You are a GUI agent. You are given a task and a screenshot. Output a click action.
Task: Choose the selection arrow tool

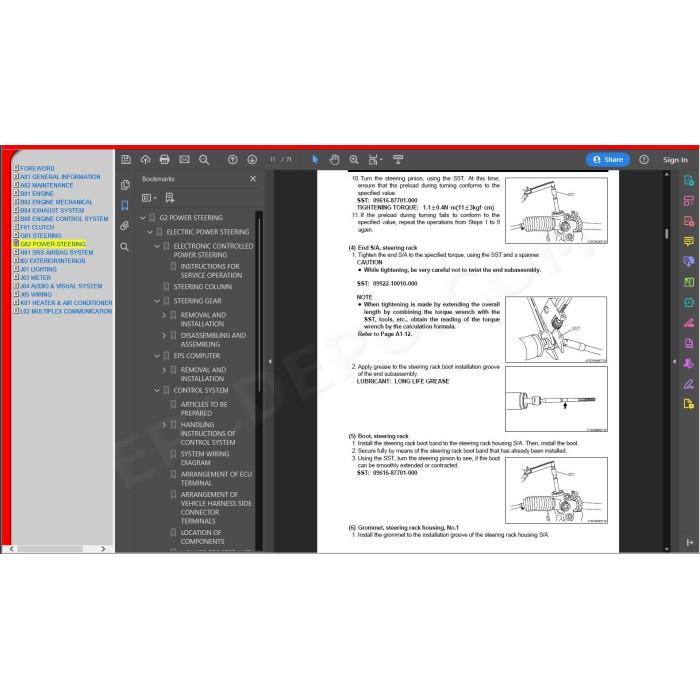click(315, 159)
